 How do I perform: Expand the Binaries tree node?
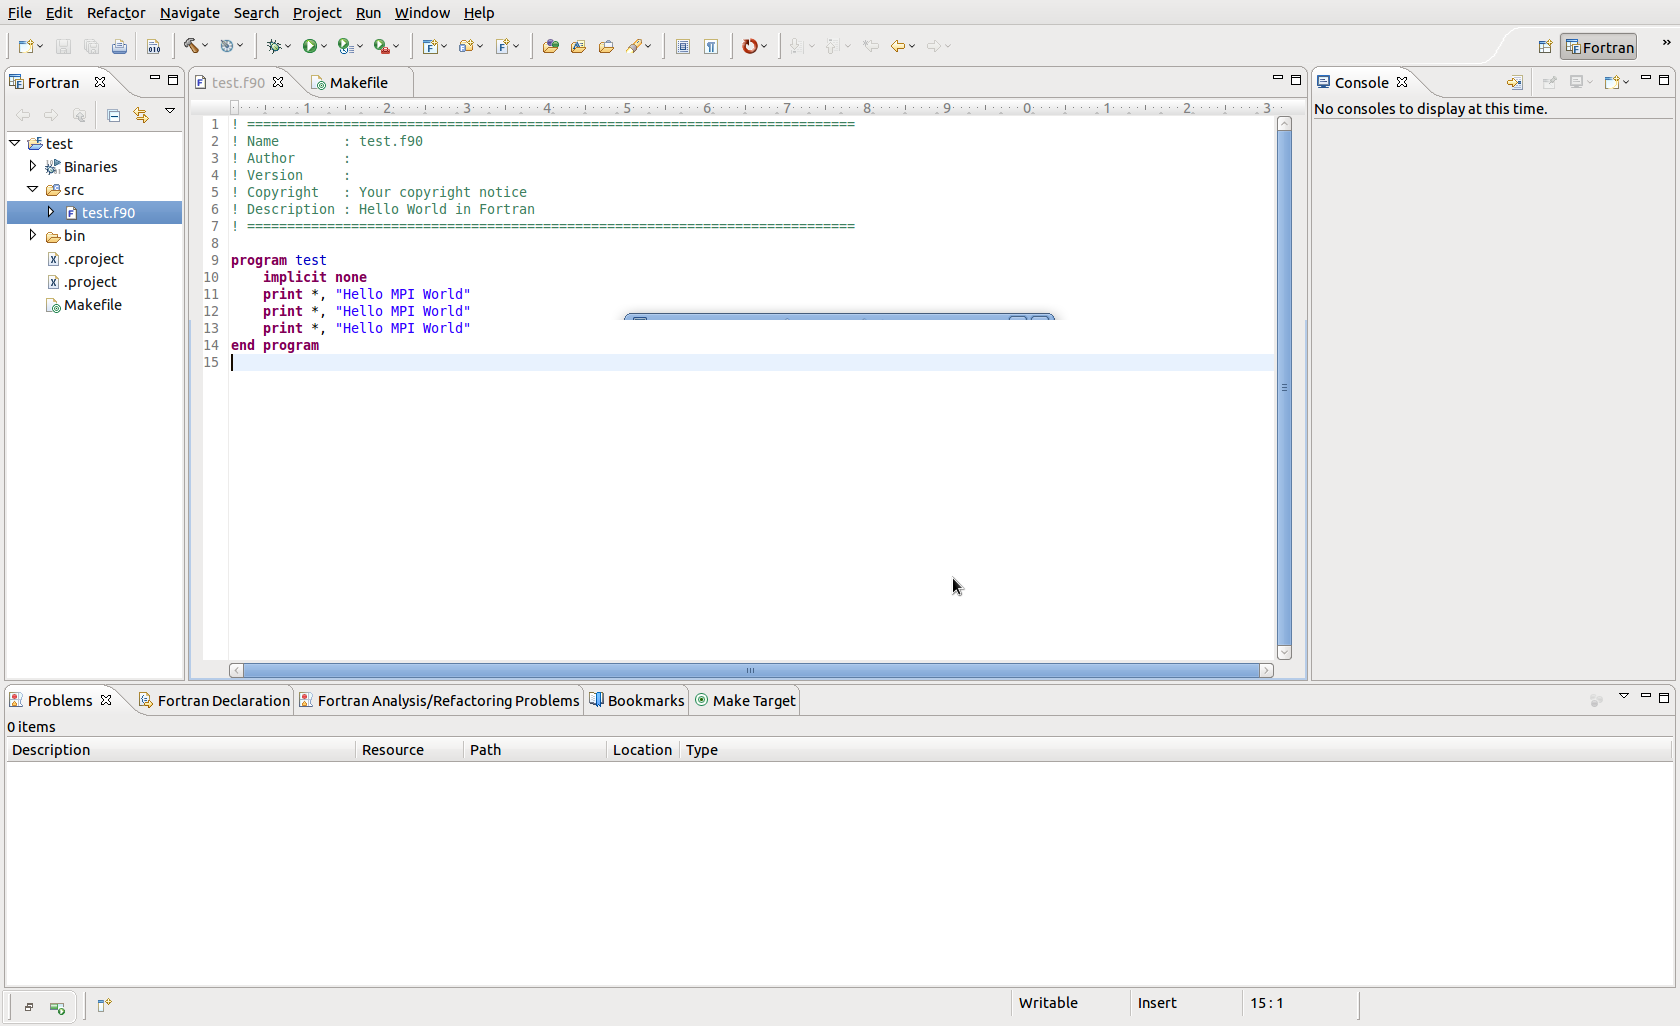pyautogui.click(x=33, y=166)
